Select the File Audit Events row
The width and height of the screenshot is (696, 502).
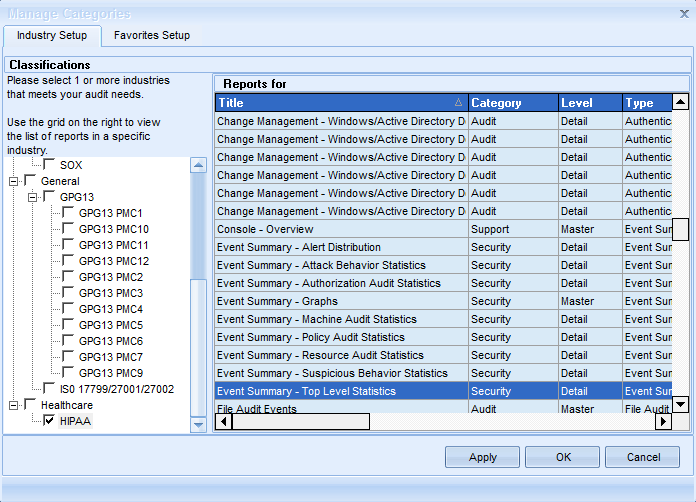tap(443, 407)
